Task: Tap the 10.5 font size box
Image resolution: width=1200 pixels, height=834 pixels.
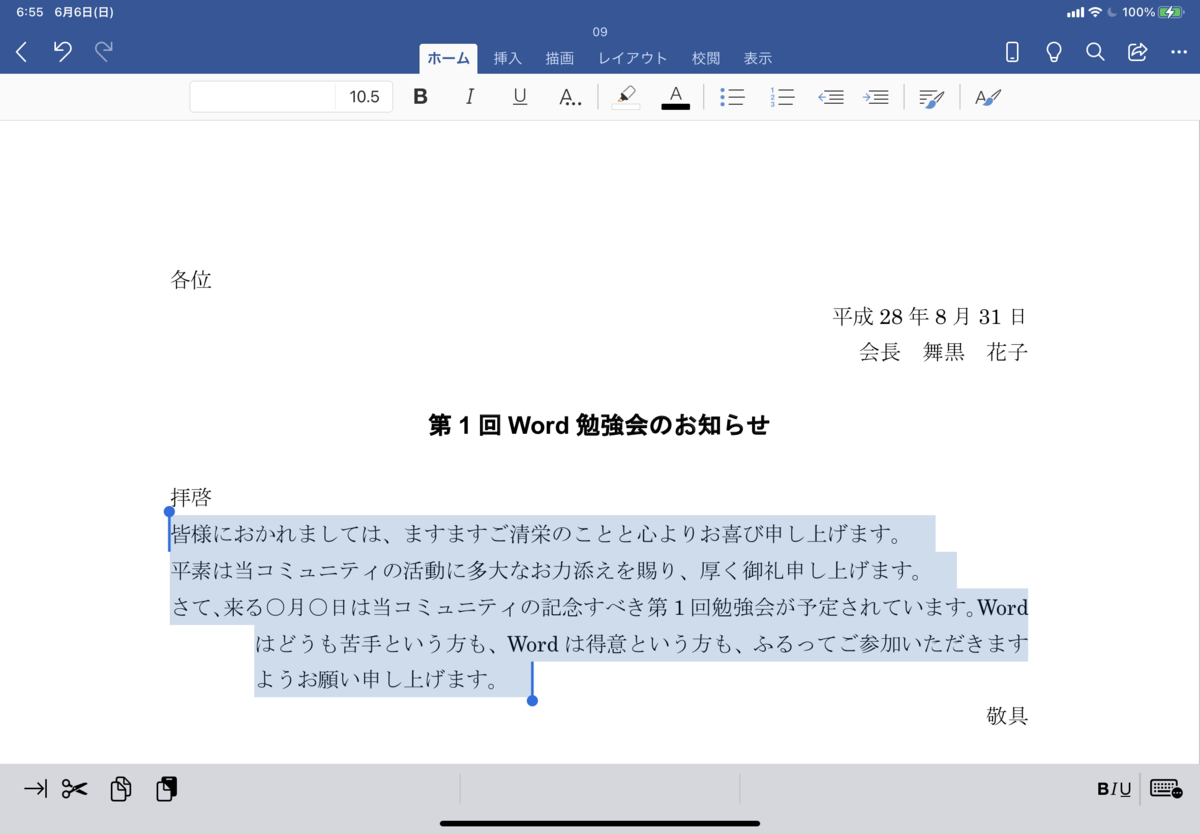Action: [364, 97]
